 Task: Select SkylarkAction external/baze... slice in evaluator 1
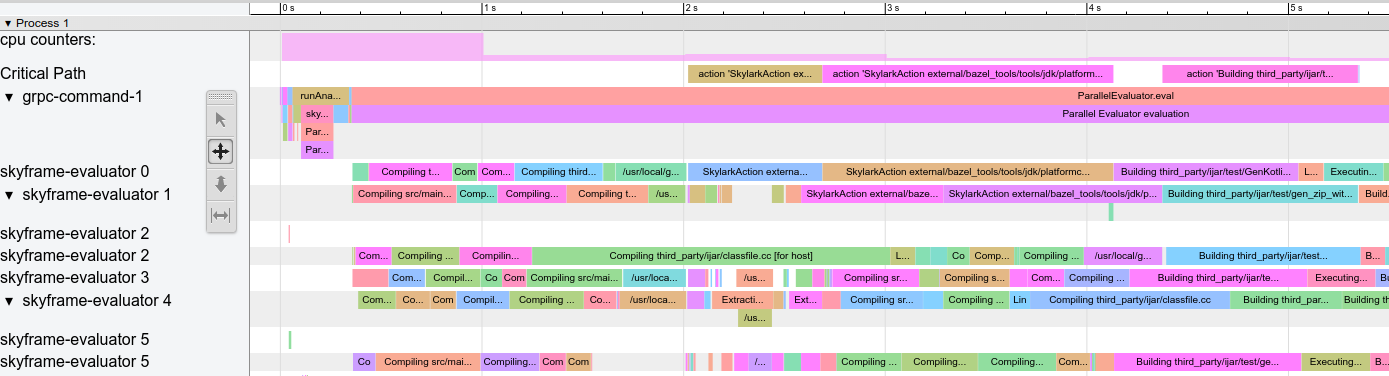pos(872,194)
